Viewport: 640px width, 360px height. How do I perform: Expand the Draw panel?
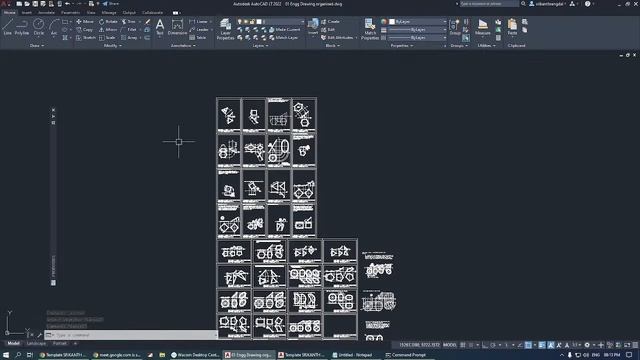pyautogui.click(x=37, y=46)
